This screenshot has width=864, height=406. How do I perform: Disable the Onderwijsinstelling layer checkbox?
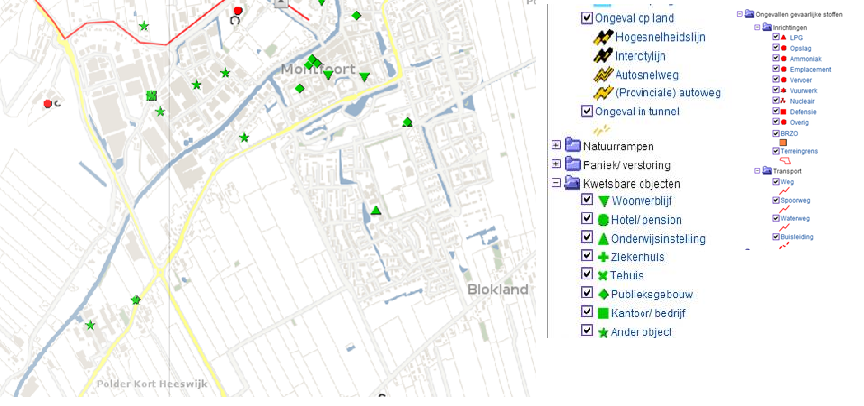(587, 237)
